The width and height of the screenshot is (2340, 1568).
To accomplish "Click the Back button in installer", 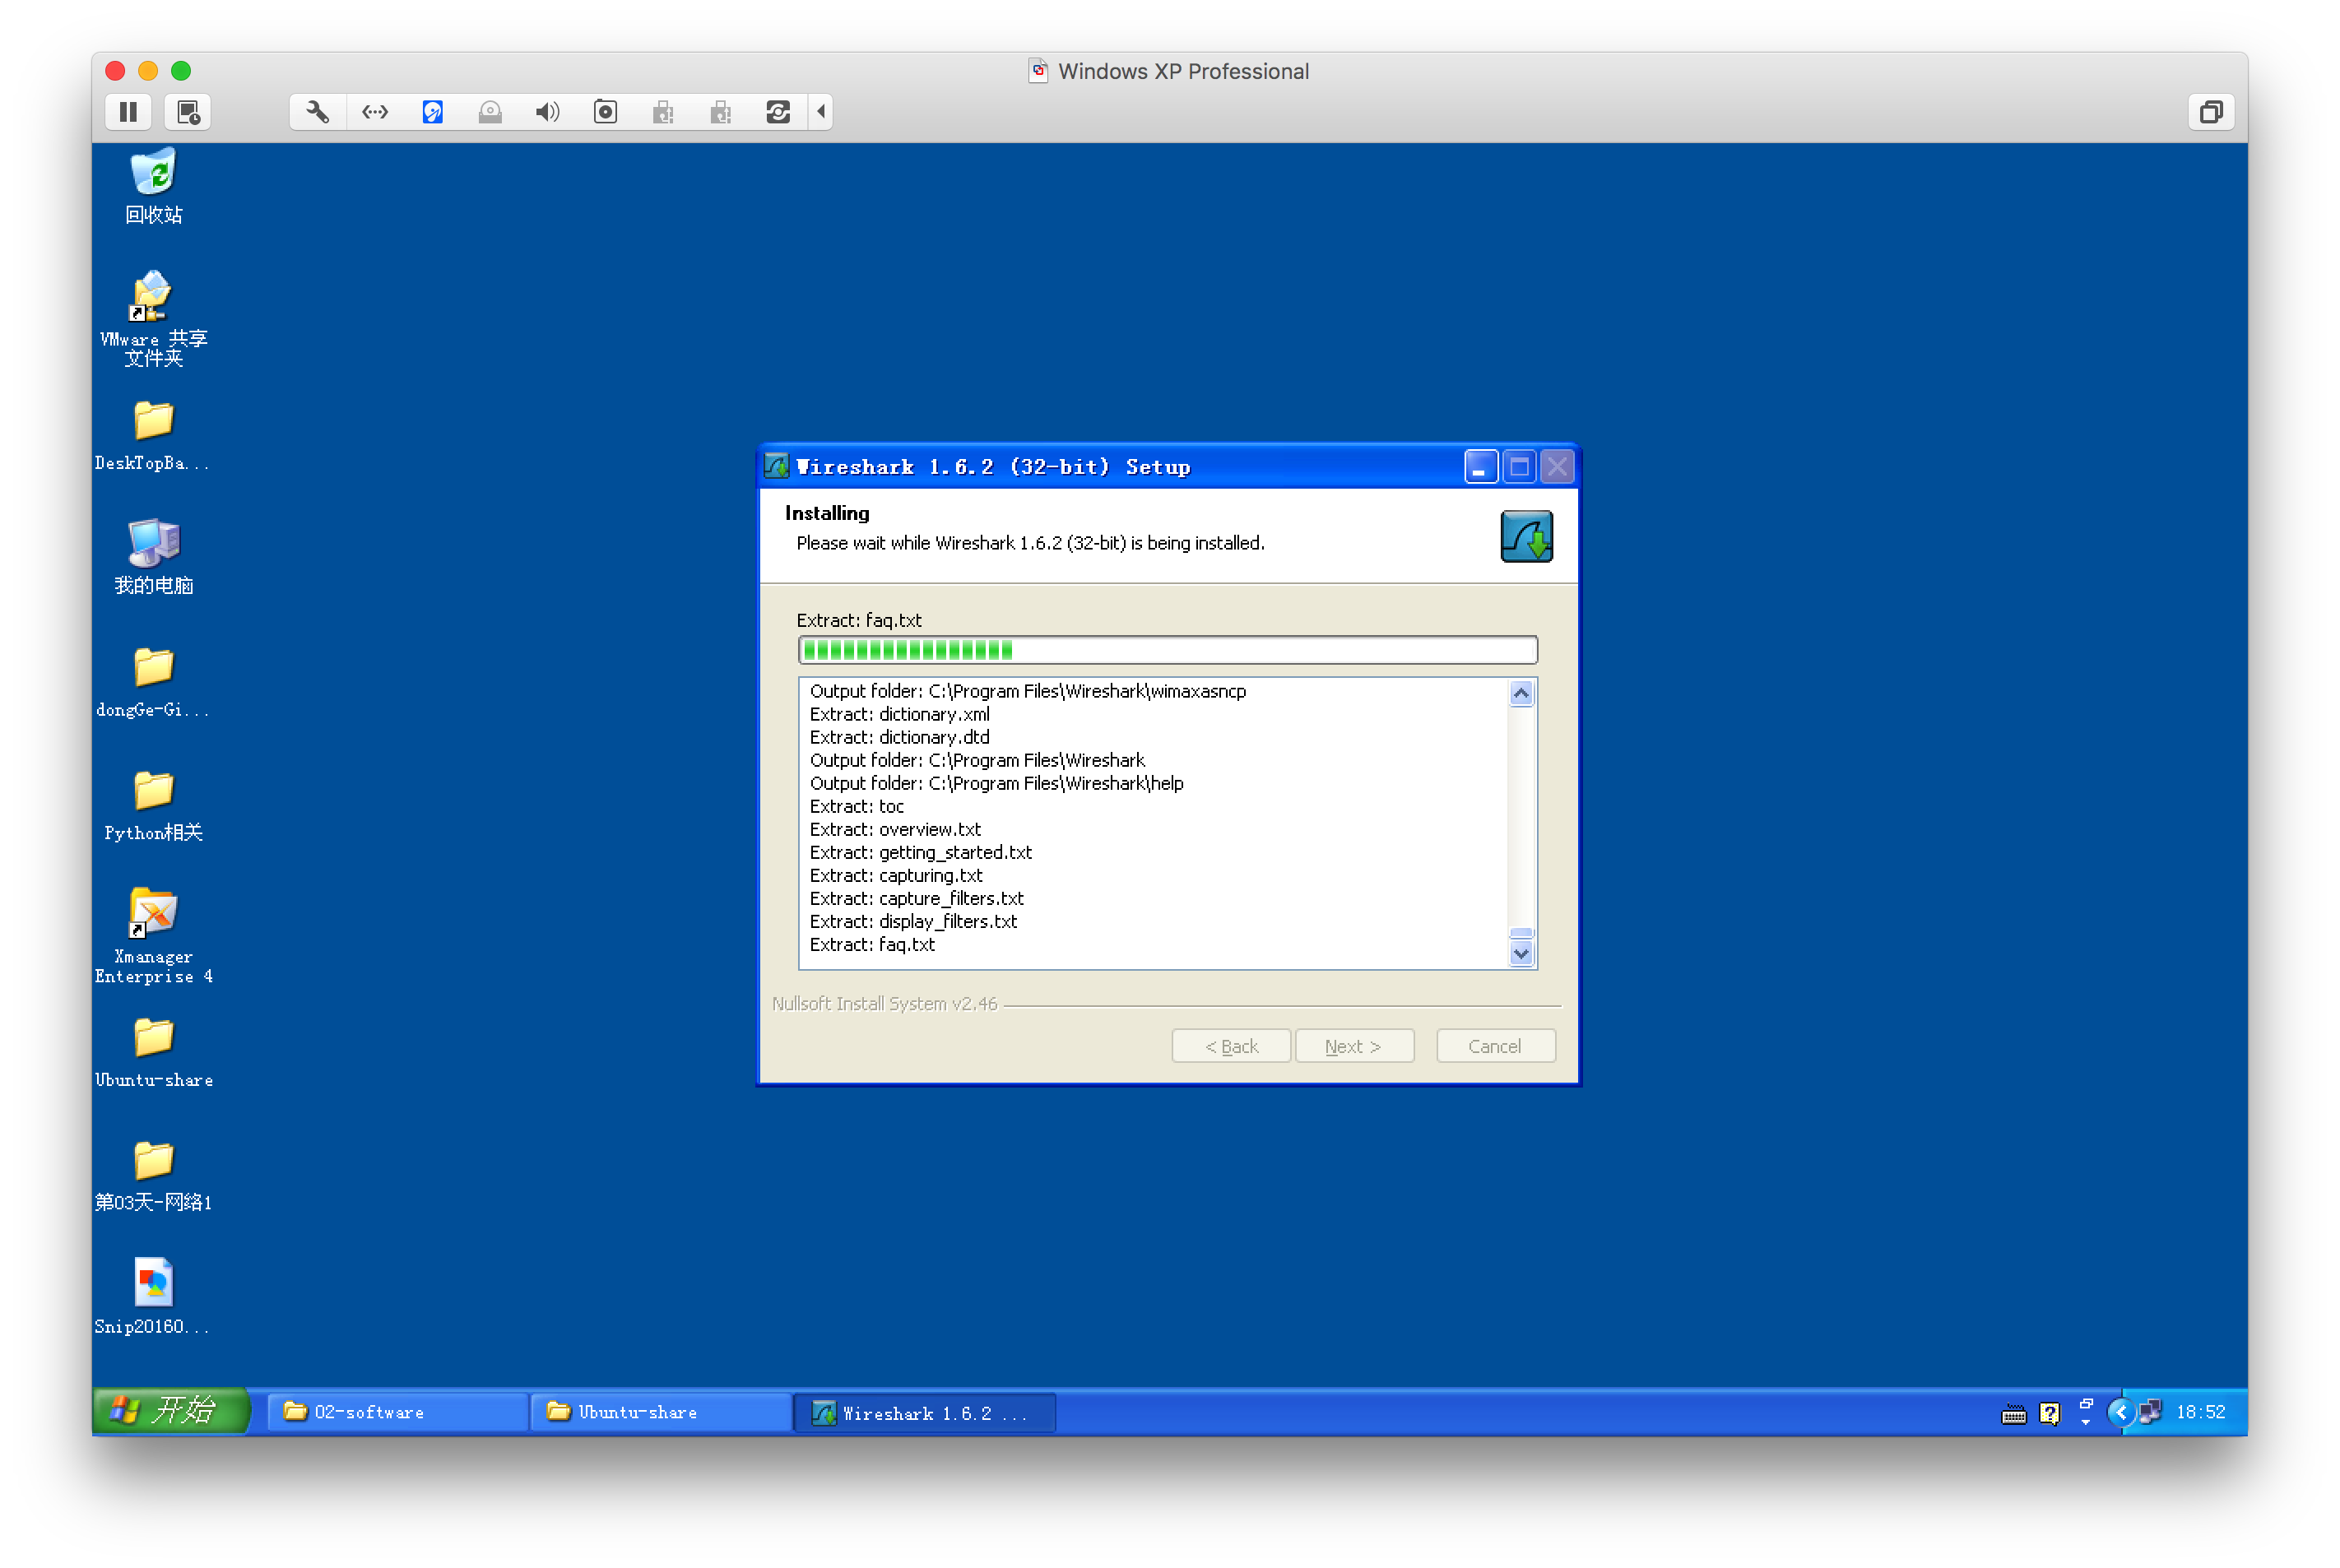I will [x=1231, y=1046].
